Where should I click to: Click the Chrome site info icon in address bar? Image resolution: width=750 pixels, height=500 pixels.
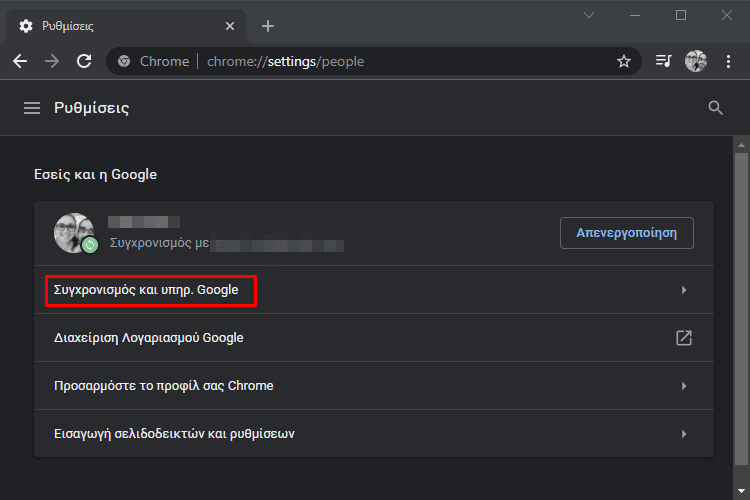click(124, 61)
